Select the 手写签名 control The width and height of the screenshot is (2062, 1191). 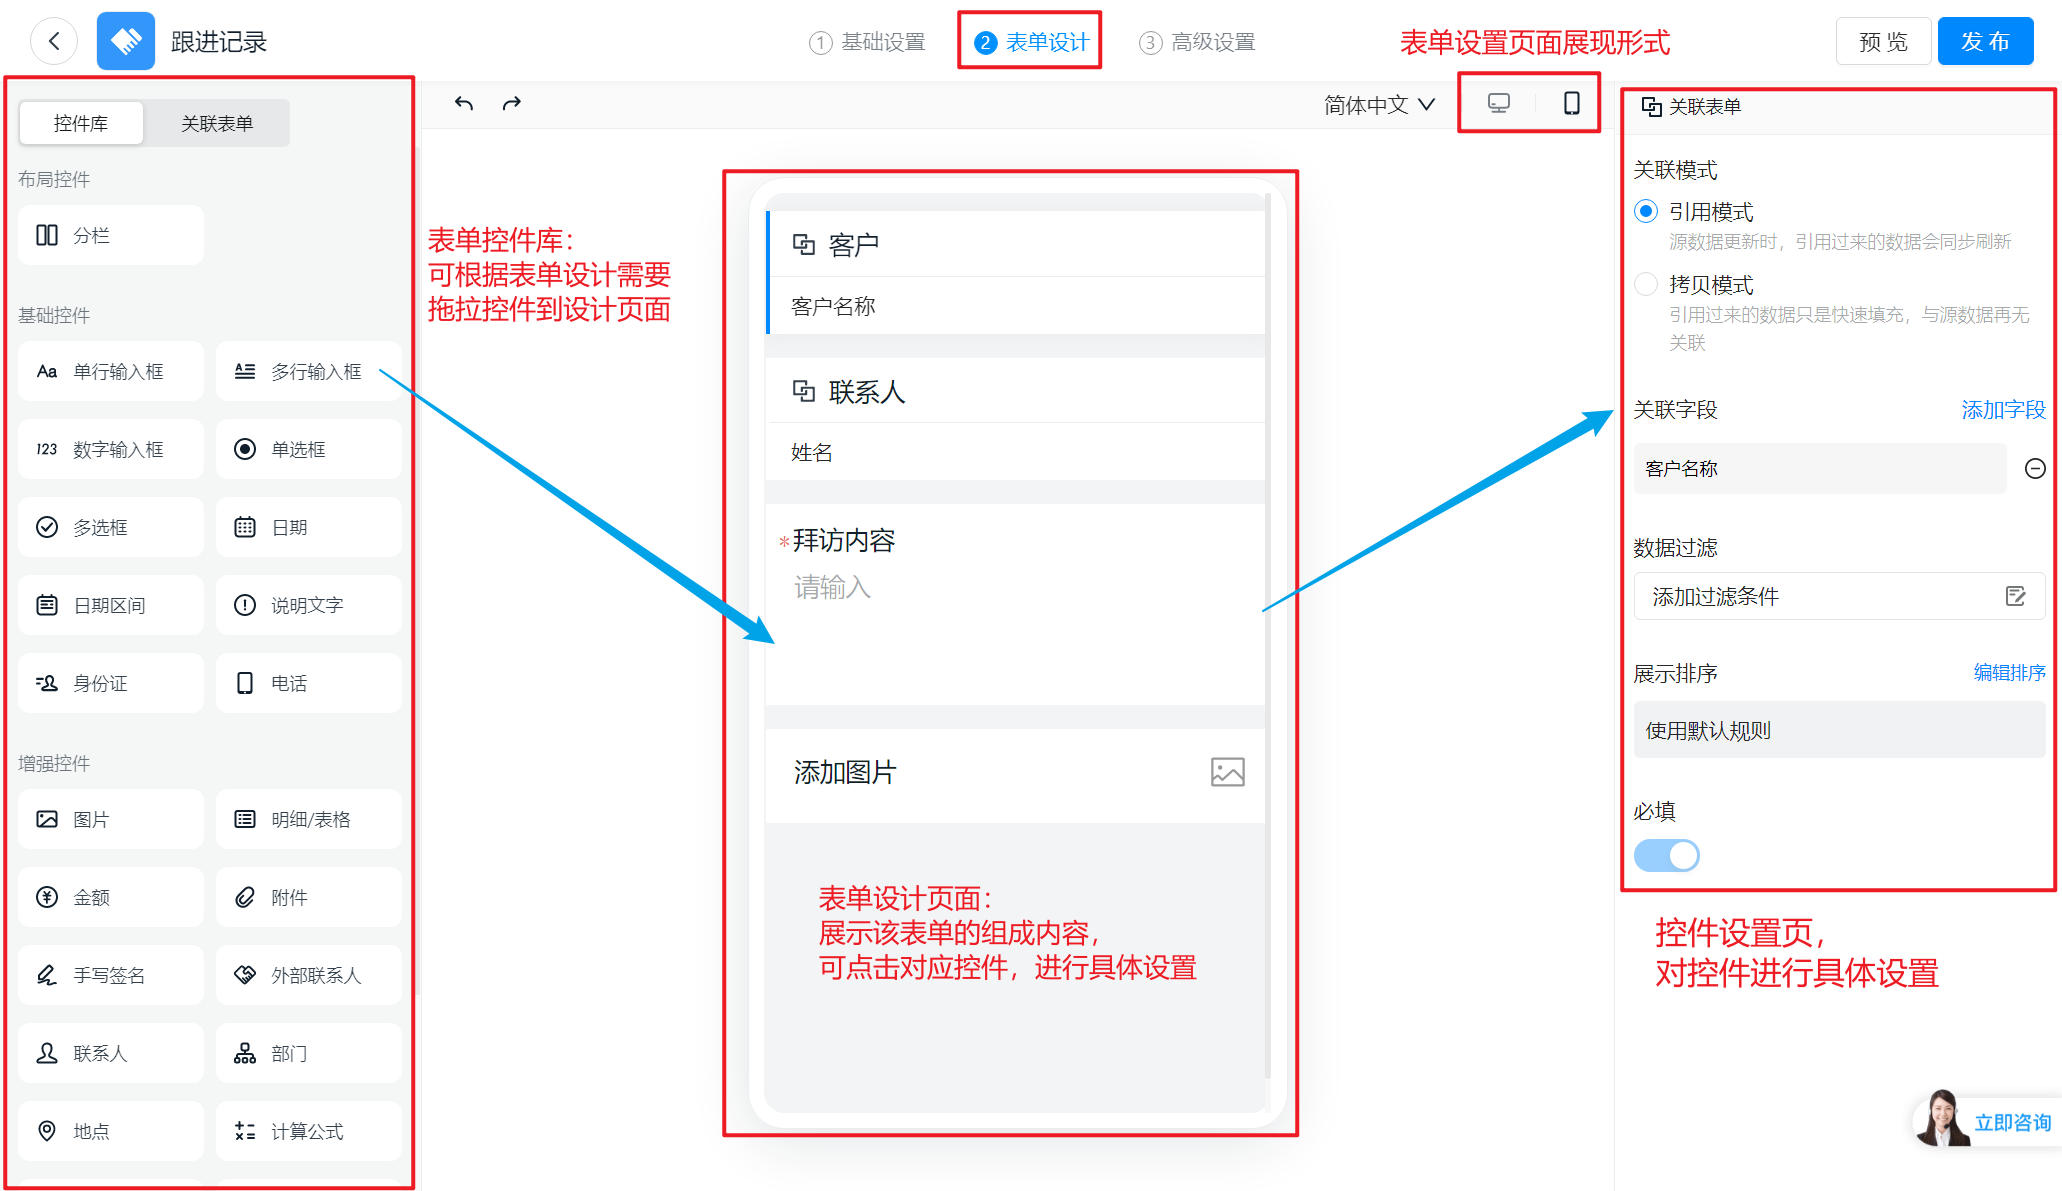click(x=110, y=975)
